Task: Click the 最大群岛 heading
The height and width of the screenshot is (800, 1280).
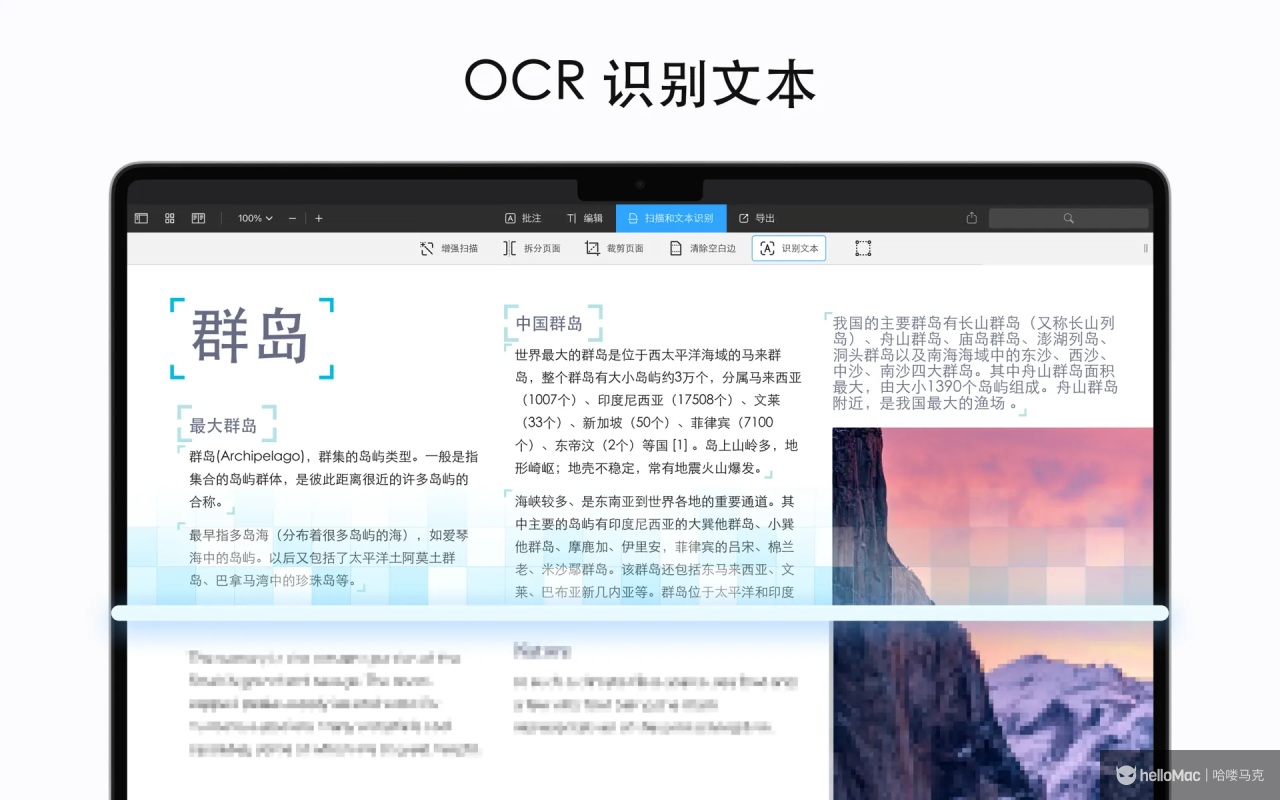Action: (223, 426)
